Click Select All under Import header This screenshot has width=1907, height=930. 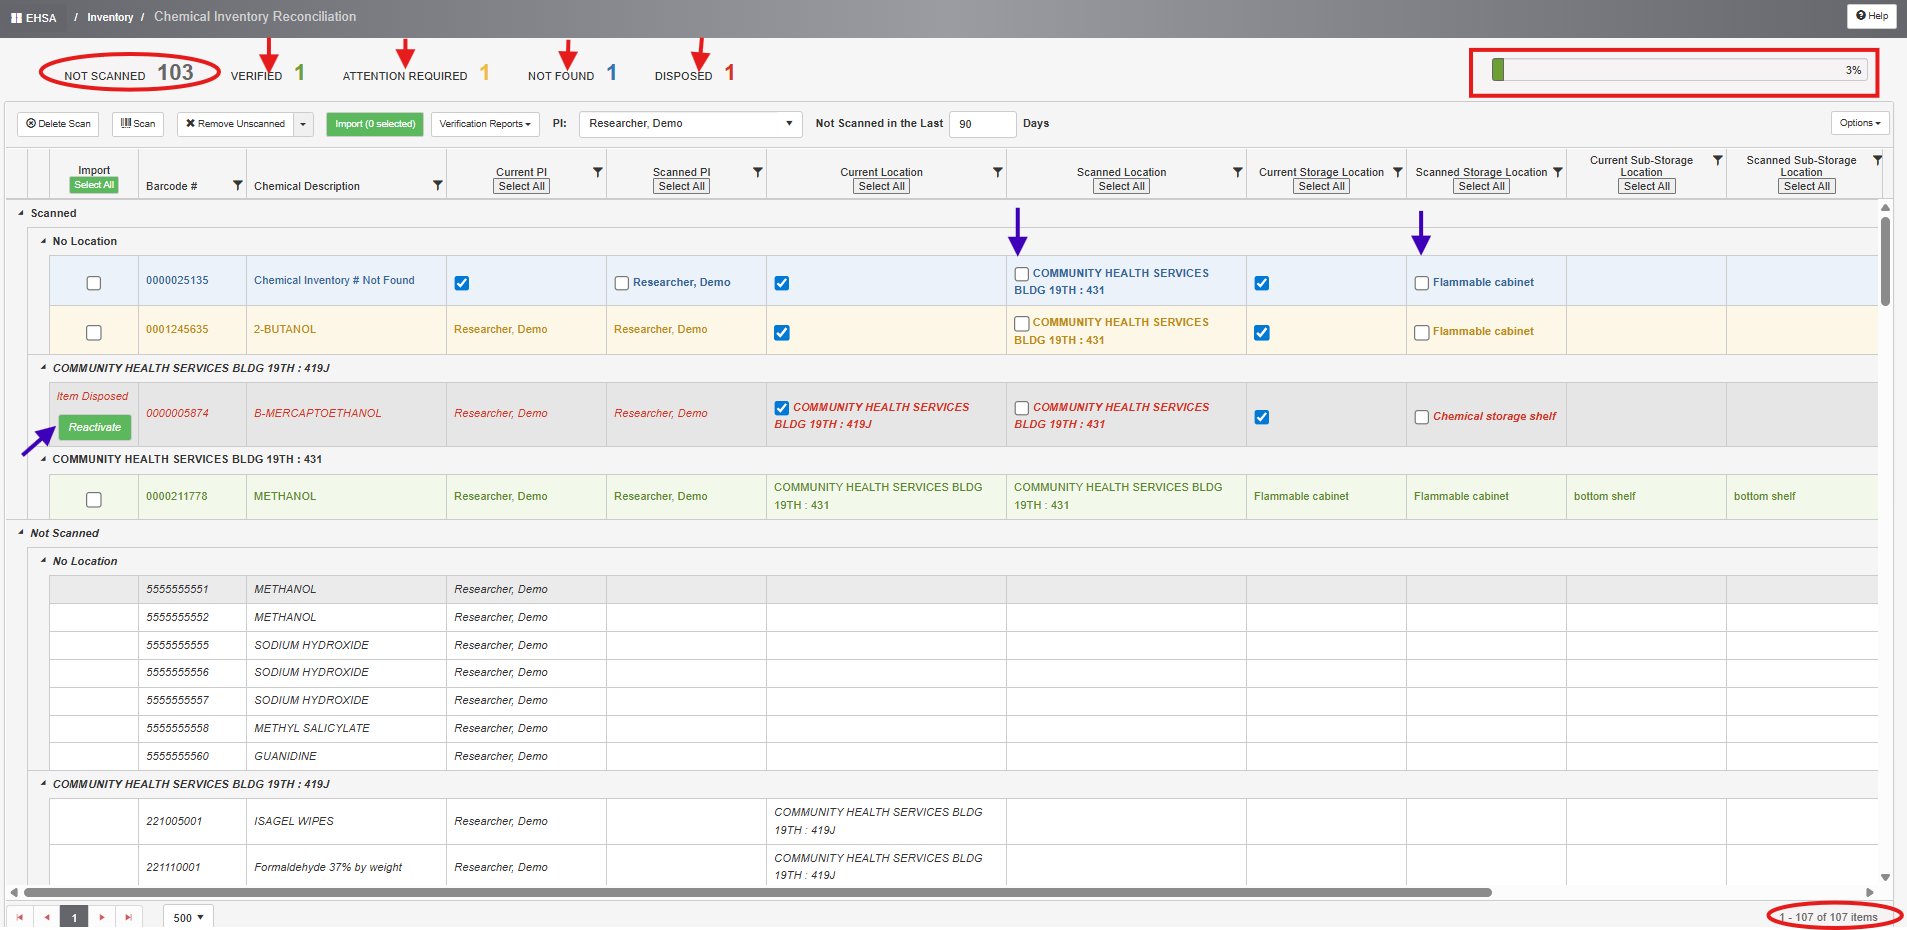pyautogui.click(x=94, y=185)
